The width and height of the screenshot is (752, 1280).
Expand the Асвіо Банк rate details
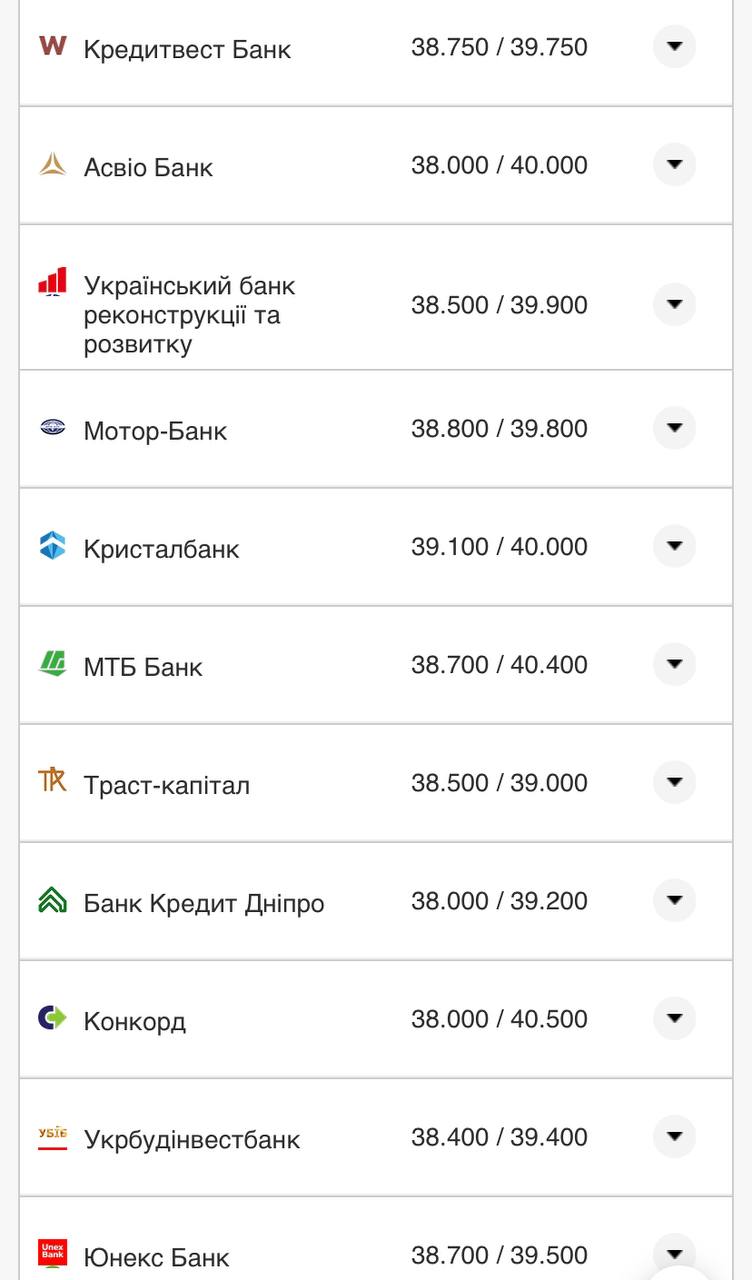[x=674, y=164]
